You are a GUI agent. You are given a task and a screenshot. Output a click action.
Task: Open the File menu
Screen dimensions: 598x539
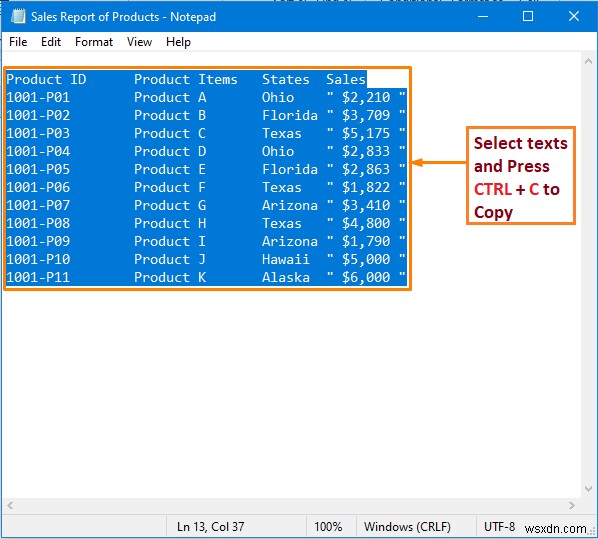(18, 42)
